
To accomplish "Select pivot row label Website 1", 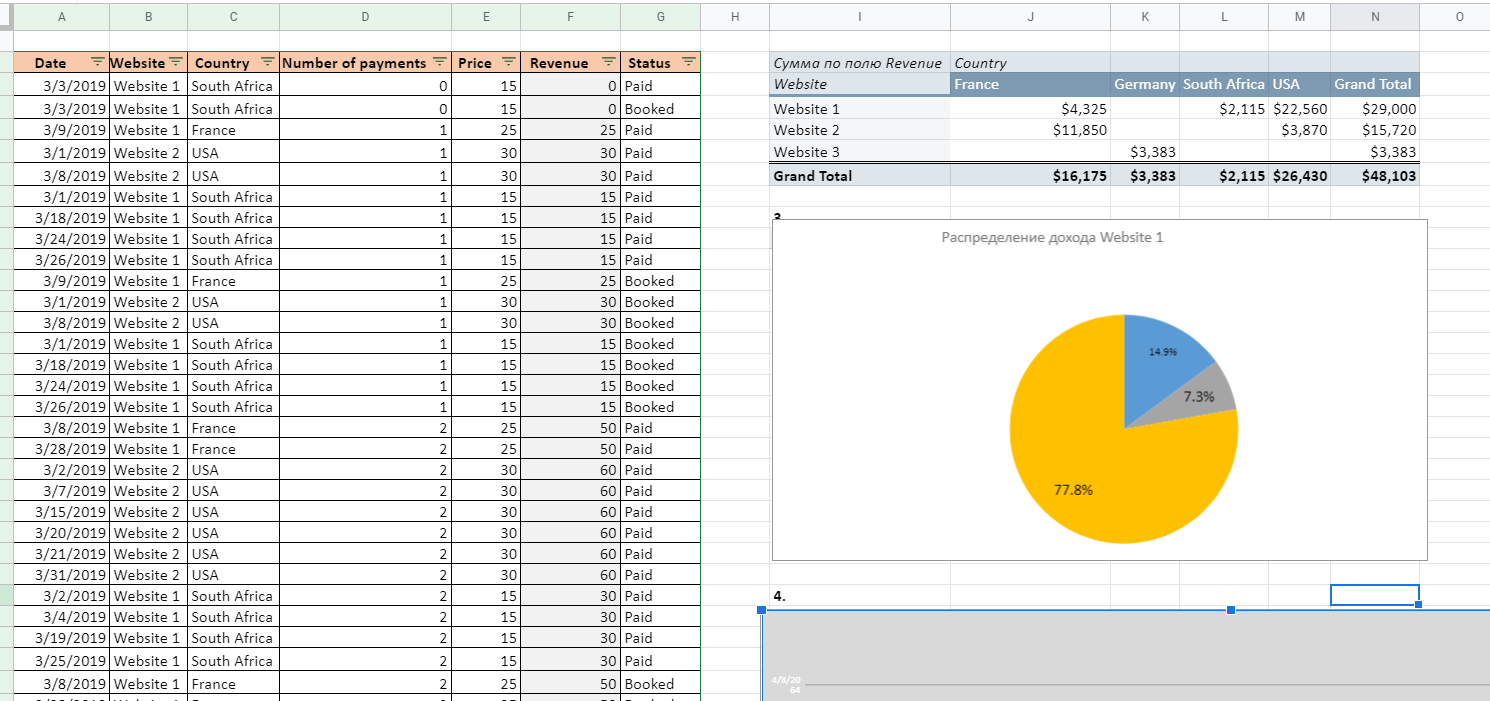I will pyautogui.click(x=860, y=109).
